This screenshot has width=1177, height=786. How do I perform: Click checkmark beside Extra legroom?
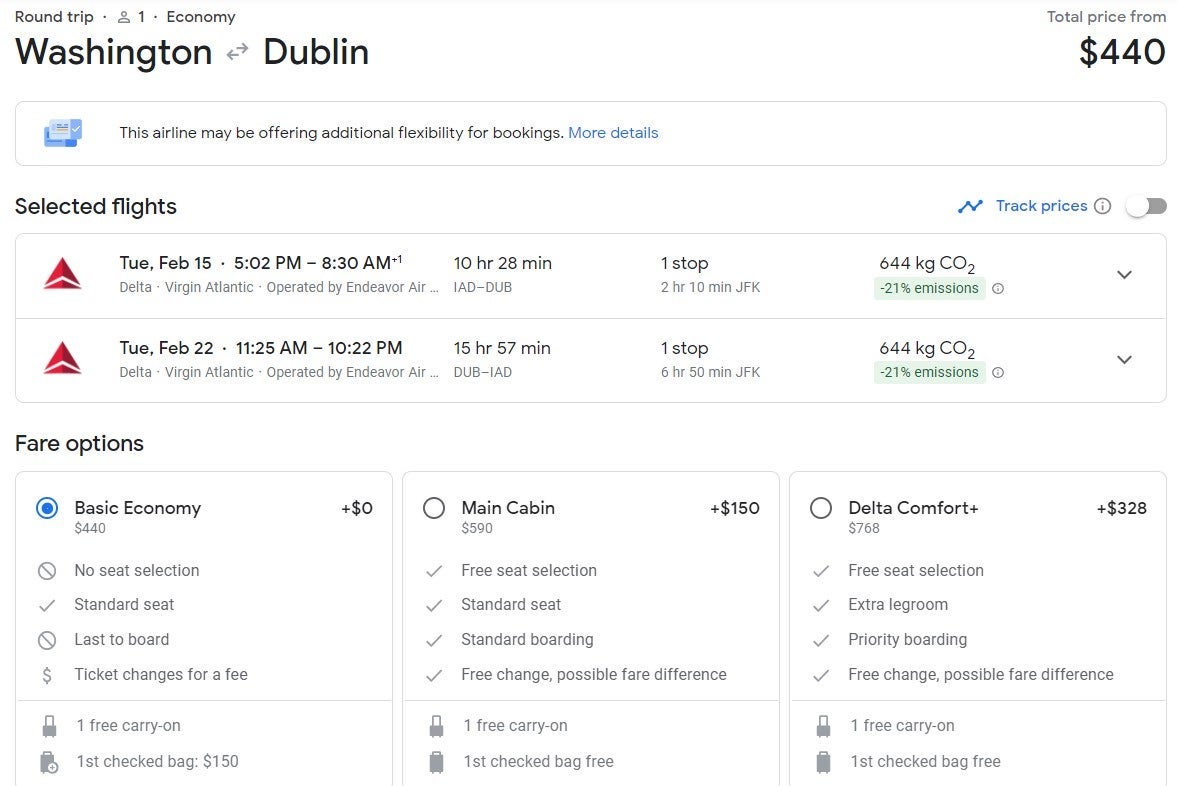pos(821,605)
